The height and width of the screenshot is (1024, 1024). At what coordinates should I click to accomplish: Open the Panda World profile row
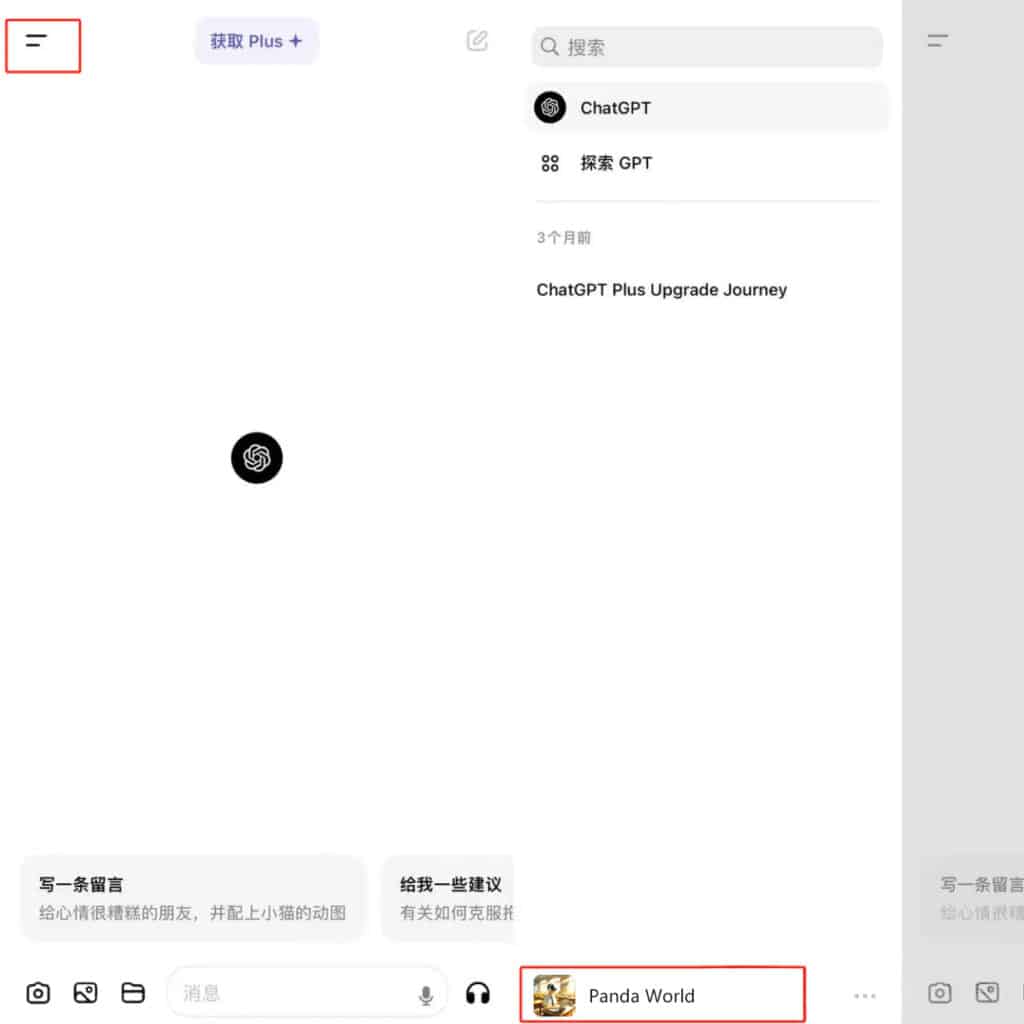(663, 995)
